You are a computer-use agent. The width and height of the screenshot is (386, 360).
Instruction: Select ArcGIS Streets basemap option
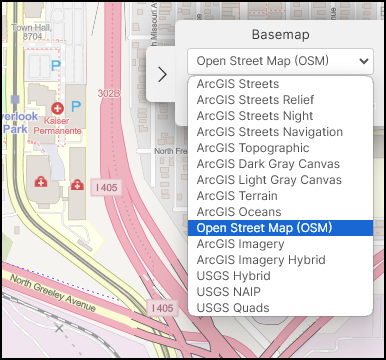280,84
